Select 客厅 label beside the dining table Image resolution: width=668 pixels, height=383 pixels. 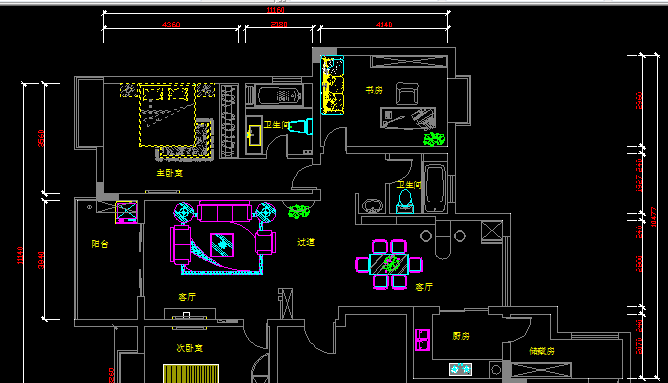[424, 287]
